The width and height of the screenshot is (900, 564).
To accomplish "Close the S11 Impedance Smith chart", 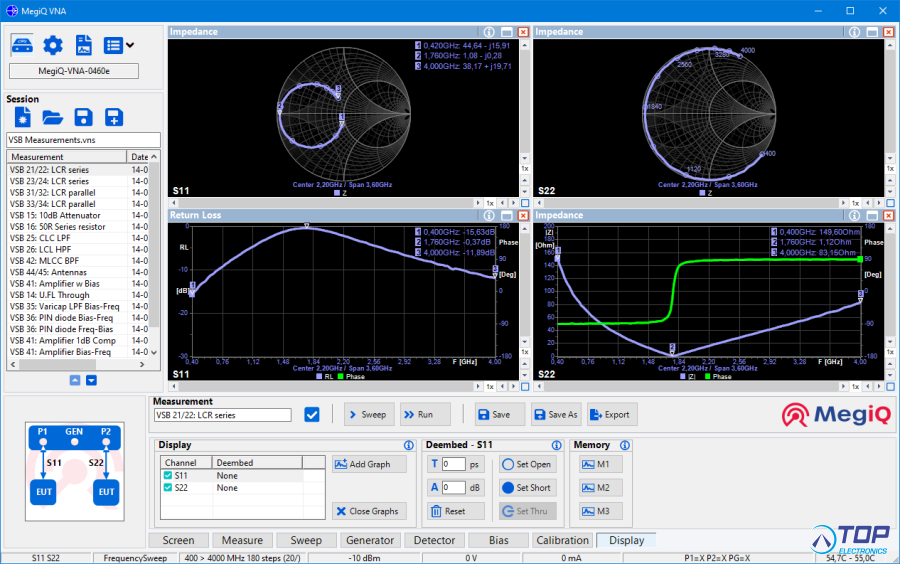I will pyautogui.click(x=523, y=32).
